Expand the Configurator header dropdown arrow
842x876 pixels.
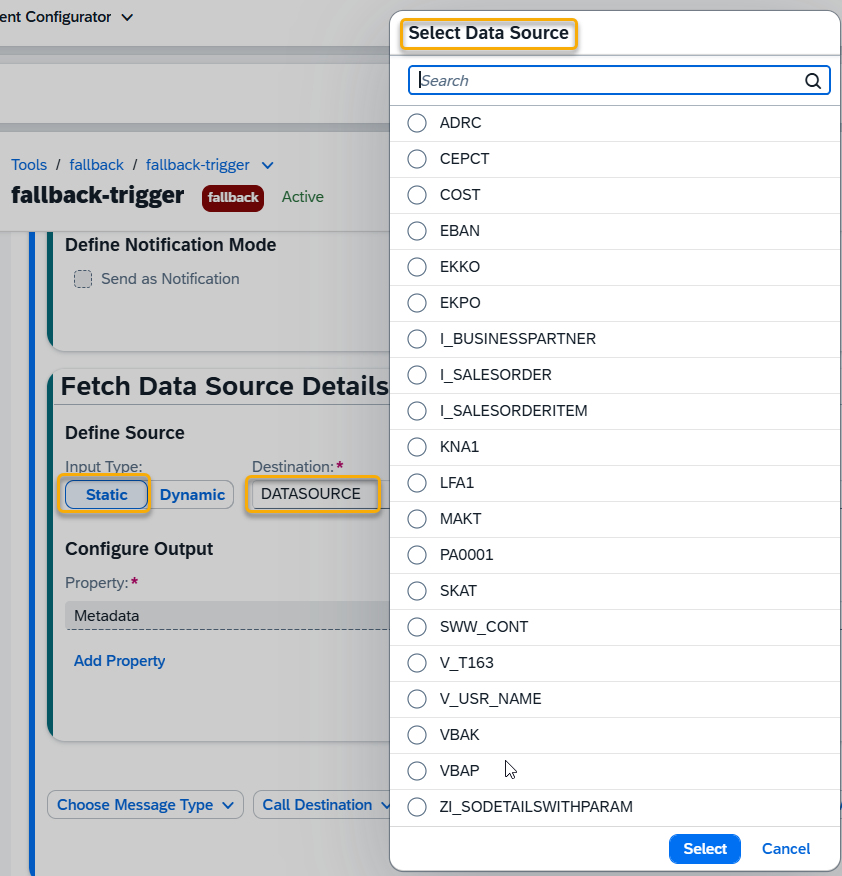point(126,17)
